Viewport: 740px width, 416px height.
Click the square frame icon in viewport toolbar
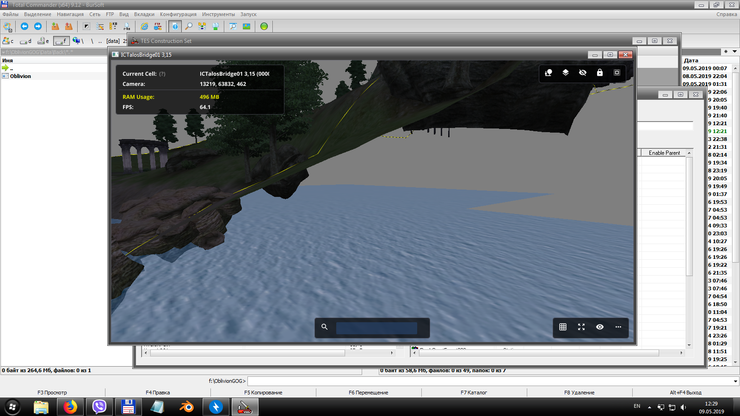point(617,73)
